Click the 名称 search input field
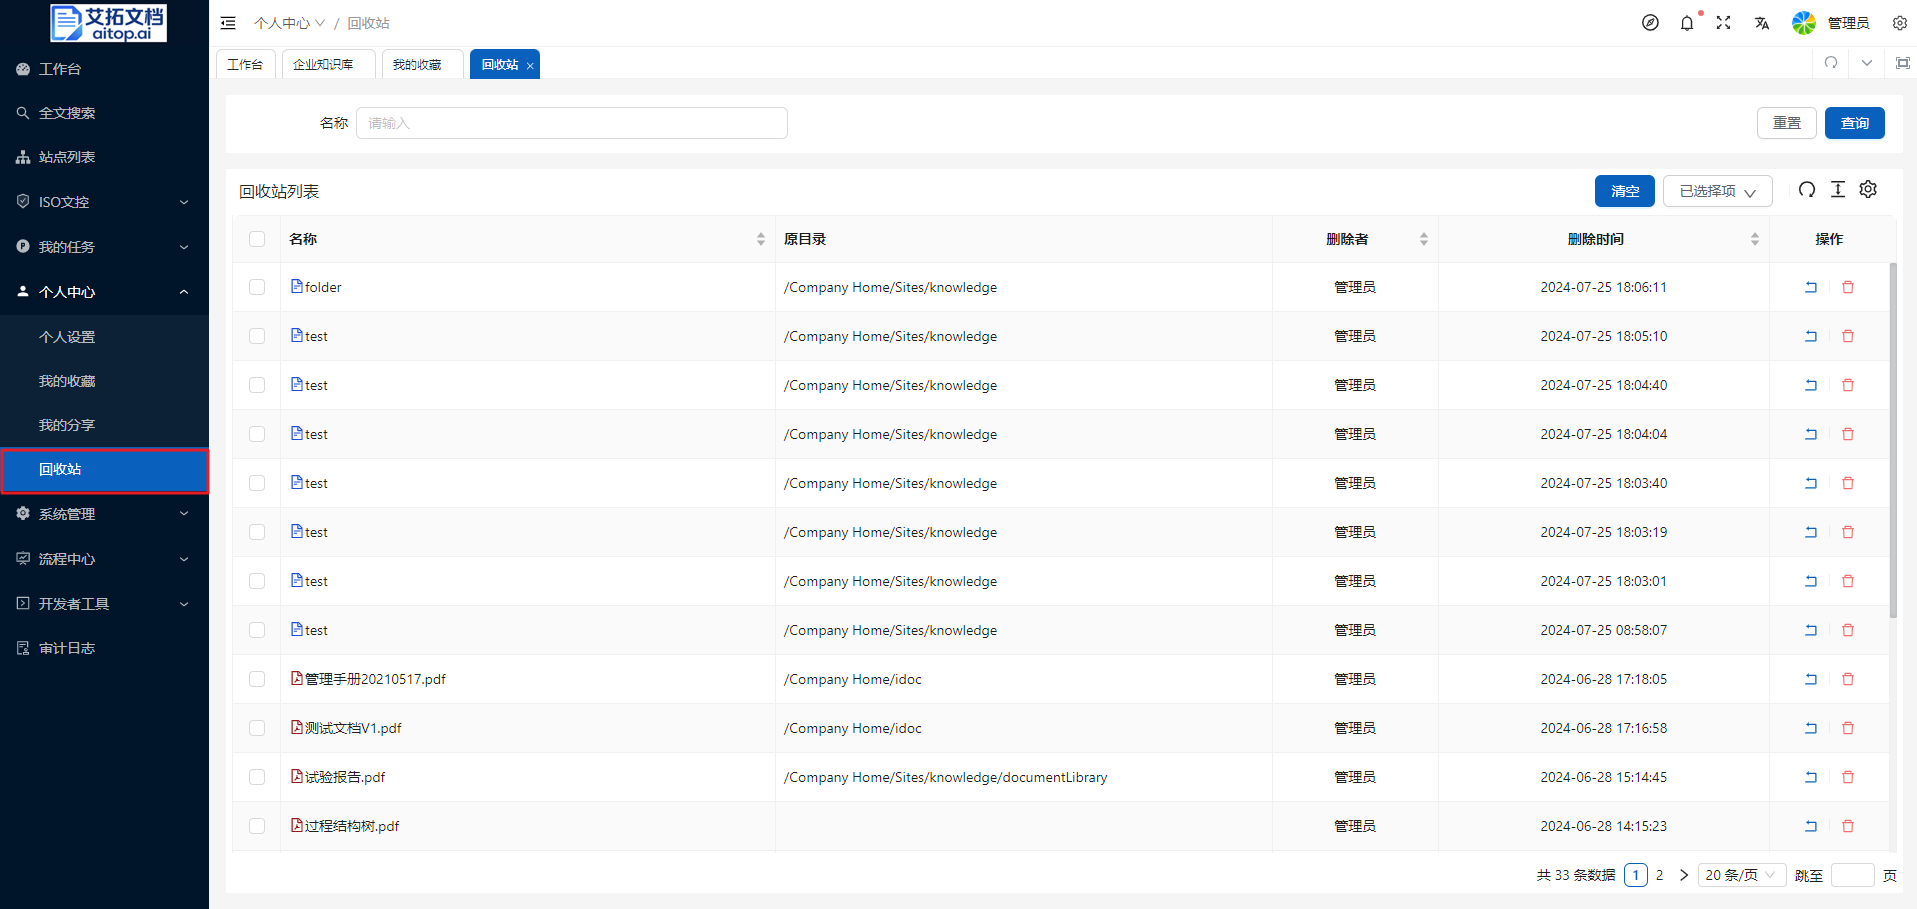 (x=571, y=123)
